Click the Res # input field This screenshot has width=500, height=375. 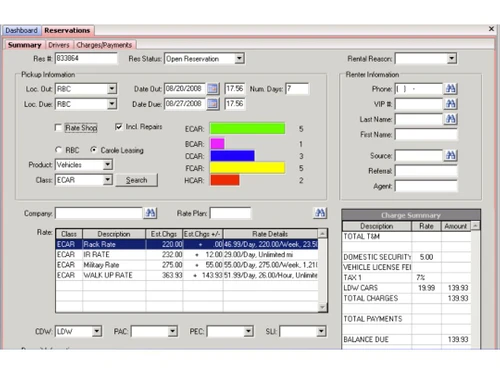[86, 58]
